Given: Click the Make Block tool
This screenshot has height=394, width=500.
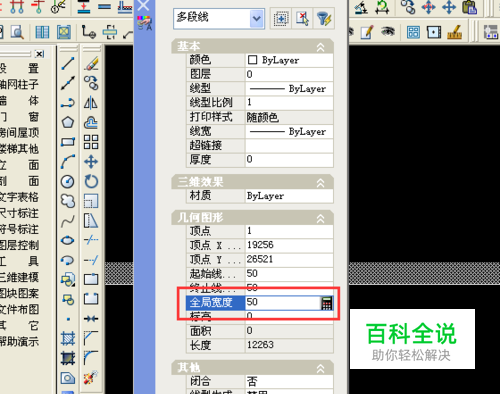Looking at the screenshot, I should coord(68,299).
